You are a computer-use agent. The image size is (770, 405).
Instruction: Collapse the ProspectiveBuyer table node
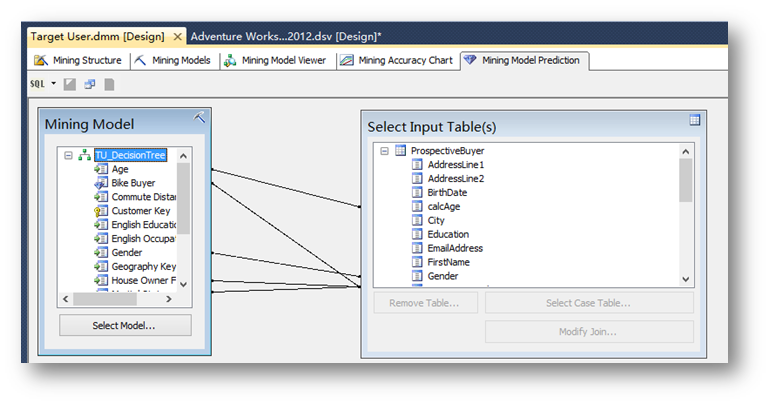385,151
